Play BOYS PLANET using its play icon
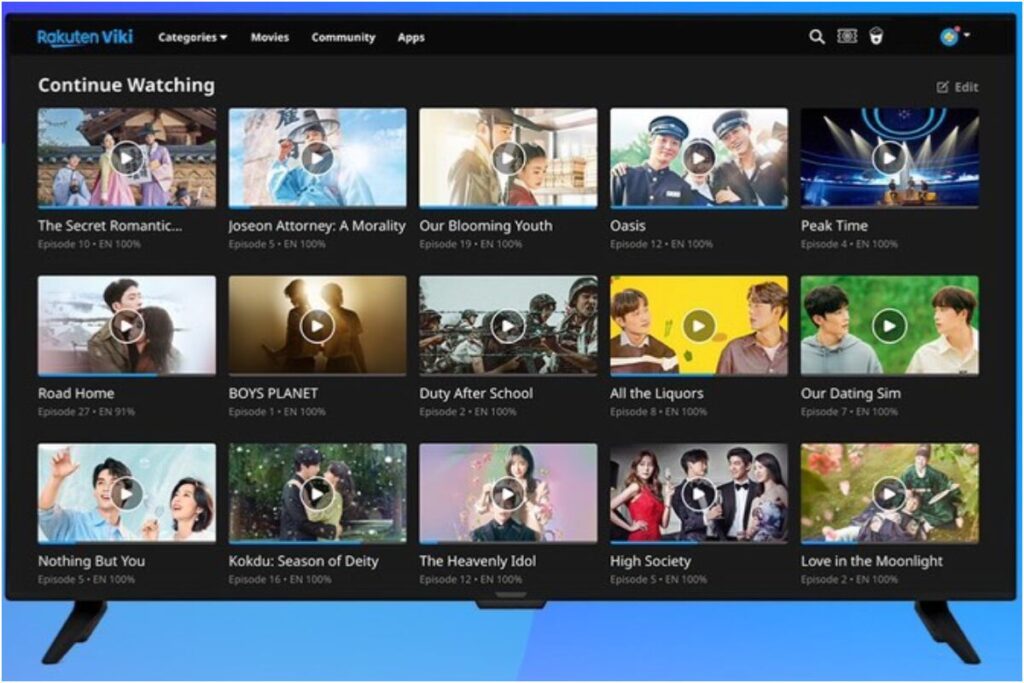This screenshot has height=683, width=1024. tap(317, 326)
